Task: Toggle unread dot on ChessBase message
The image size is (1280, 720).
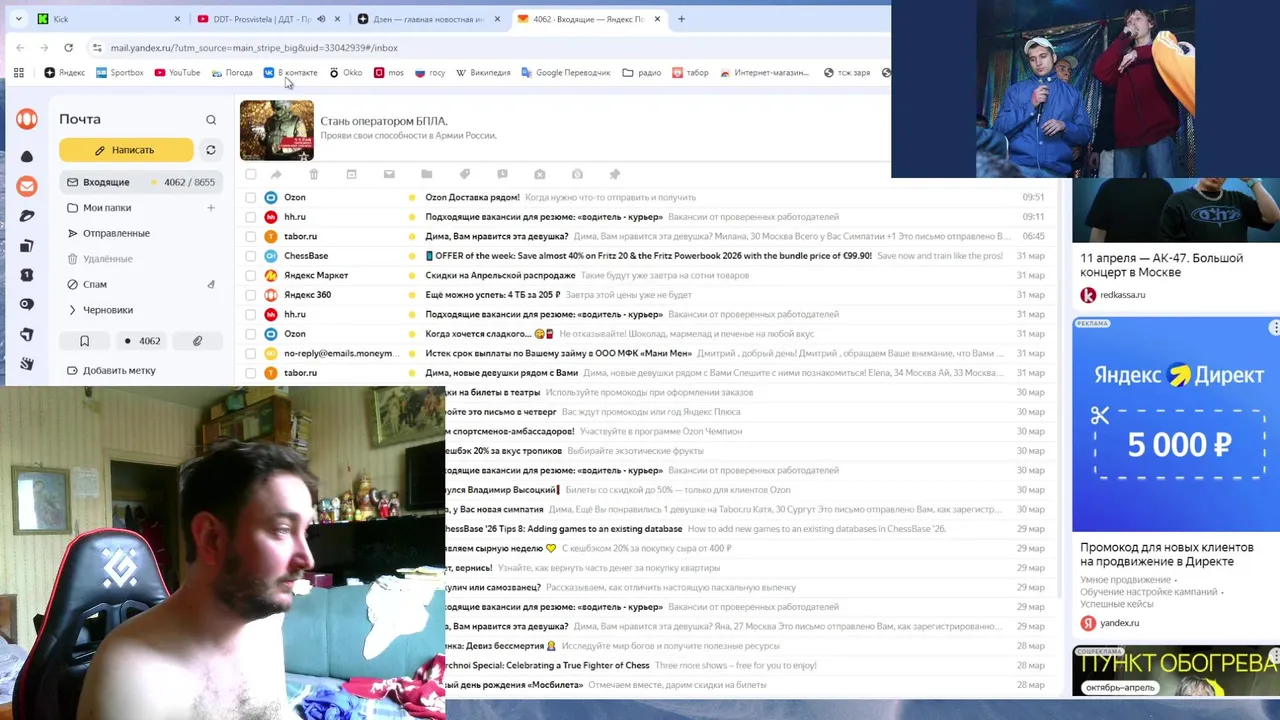Action: pos(411,256)
